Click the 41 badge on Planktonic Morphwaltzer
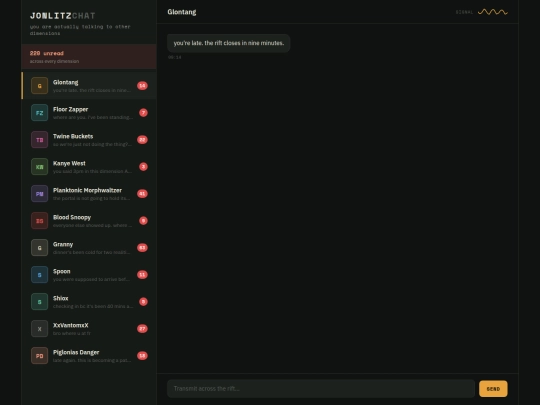The height and width of the screenshot is (405, 540). click(x=142, y=194)
